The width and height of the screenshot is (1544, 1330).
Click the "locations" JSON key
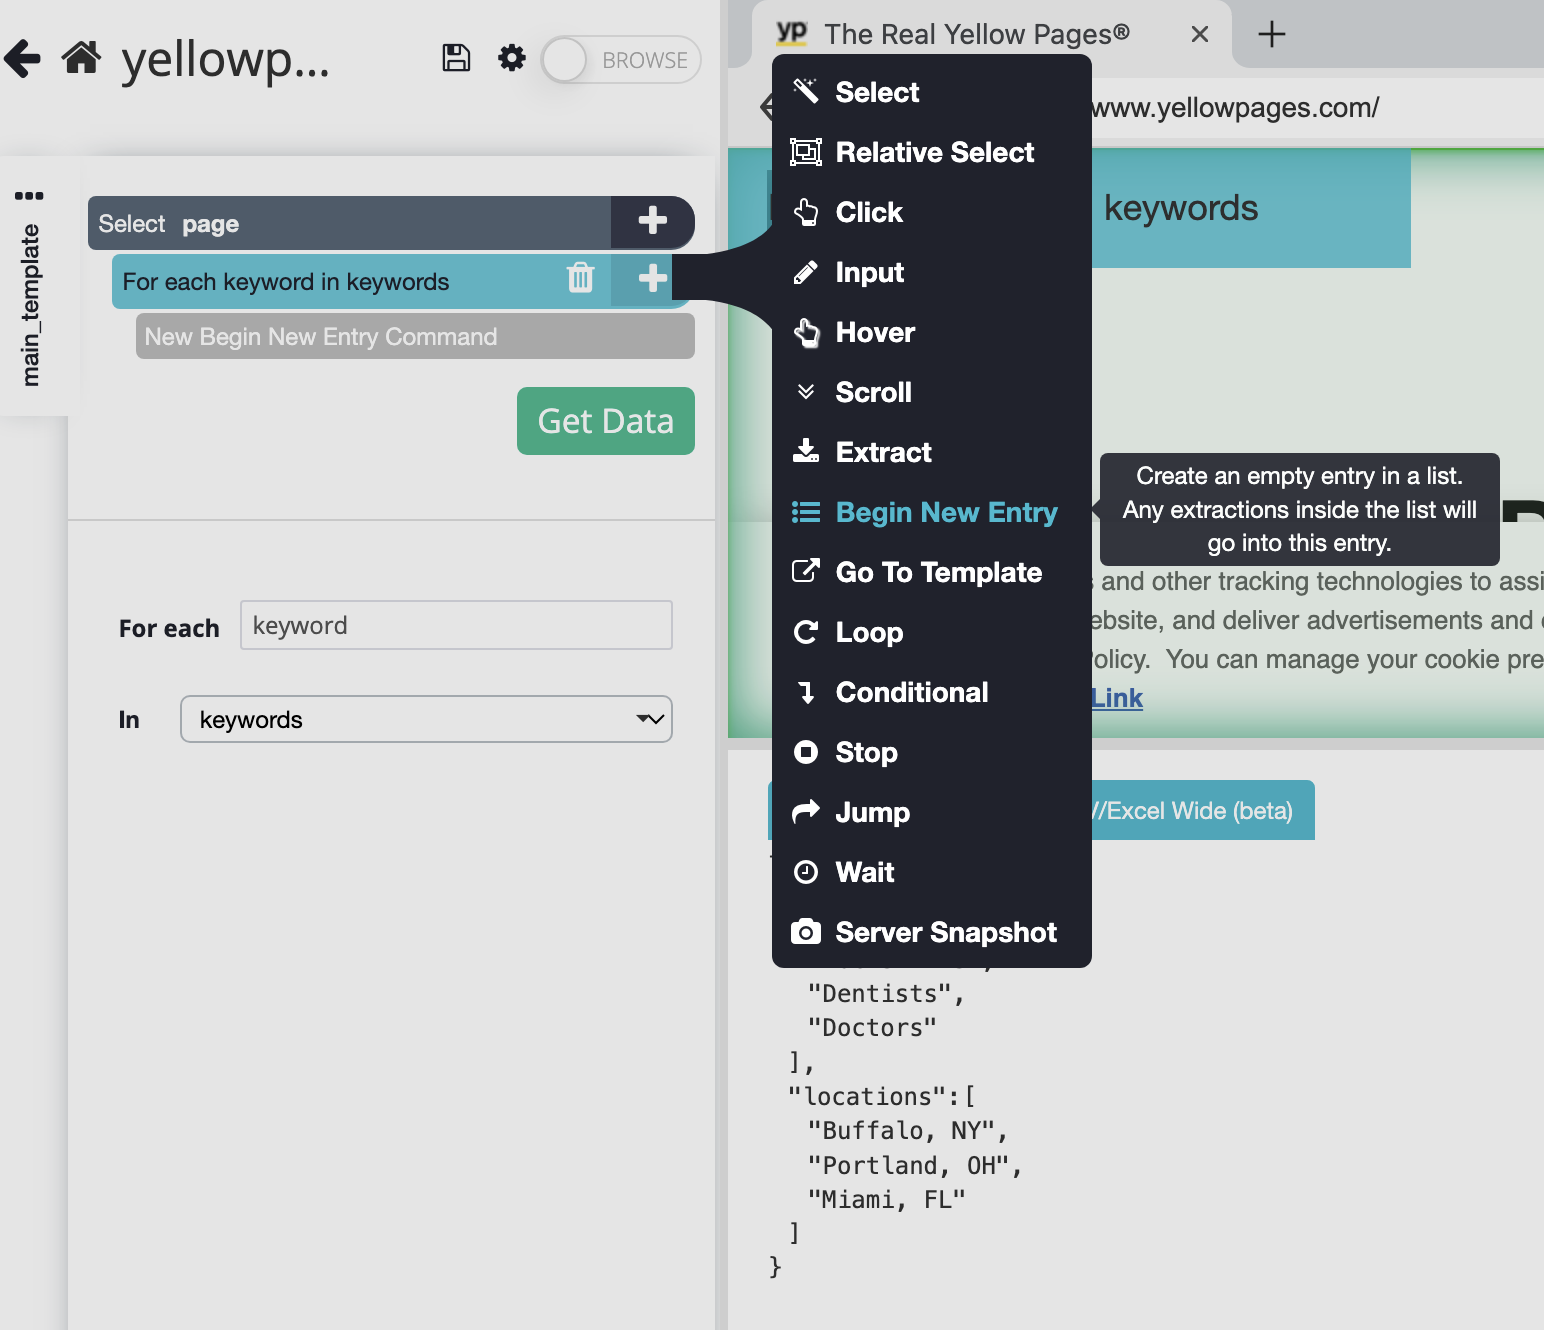pos(867,1096)
